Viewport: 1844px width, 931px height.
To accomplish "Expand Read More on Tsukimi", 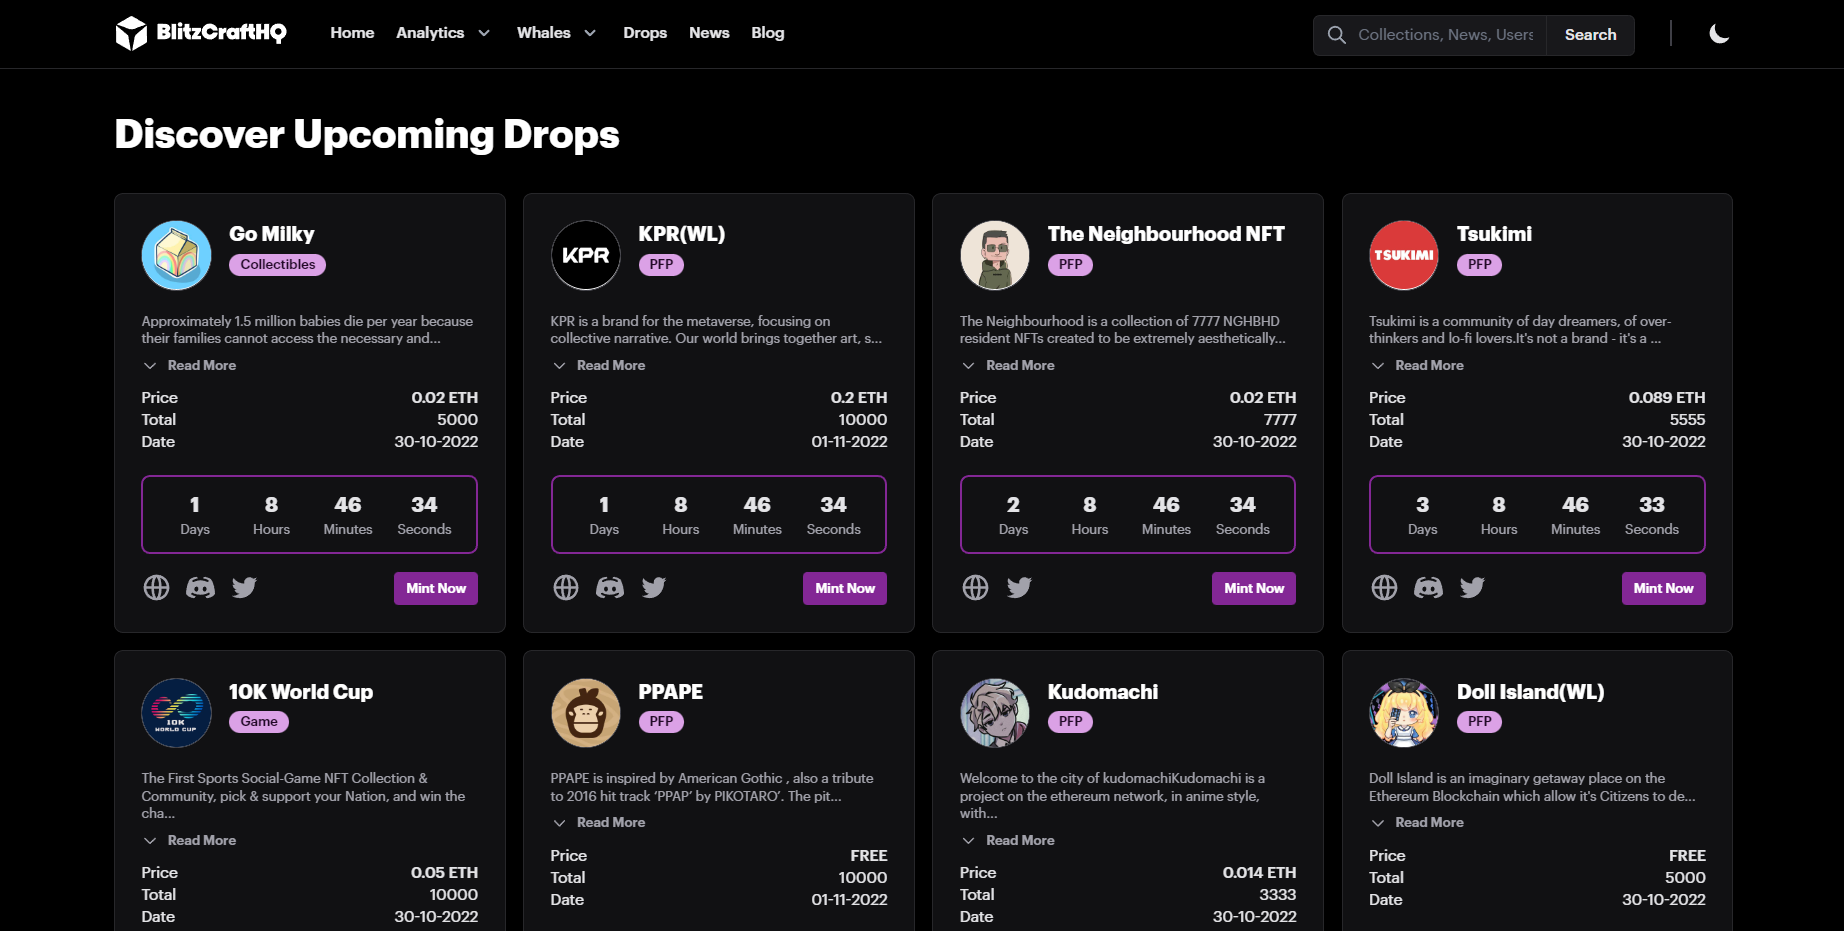I will [x=1417, y=365].
